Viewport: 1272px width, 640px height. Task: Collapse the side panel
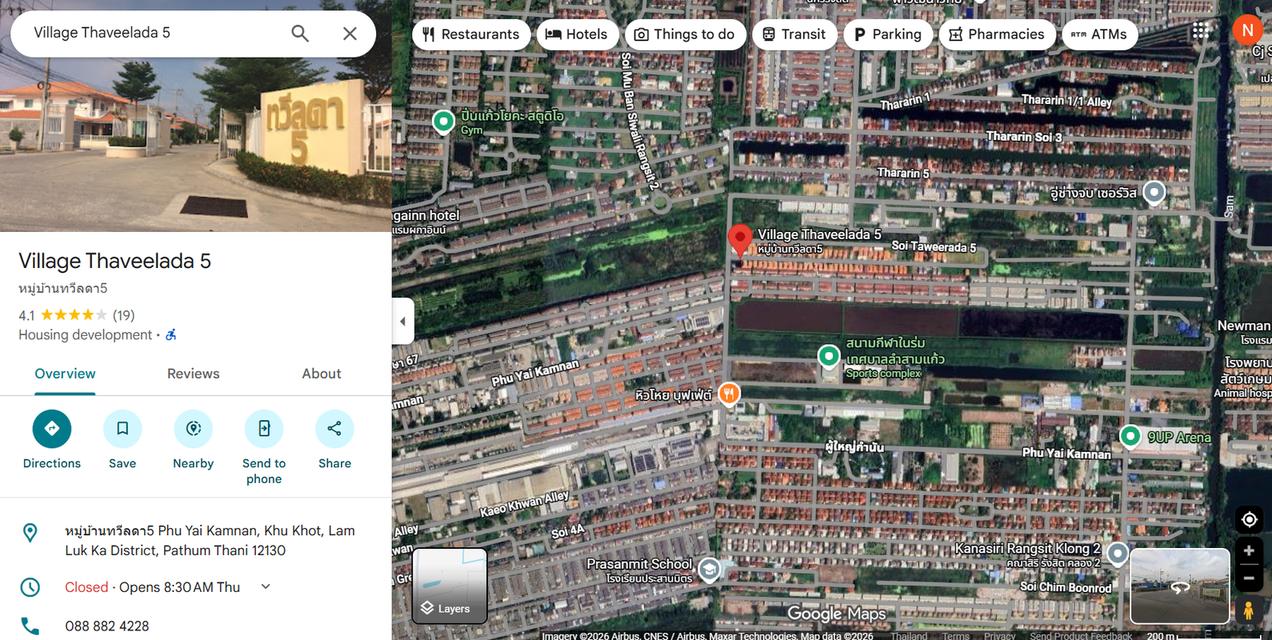coord(403,321)
